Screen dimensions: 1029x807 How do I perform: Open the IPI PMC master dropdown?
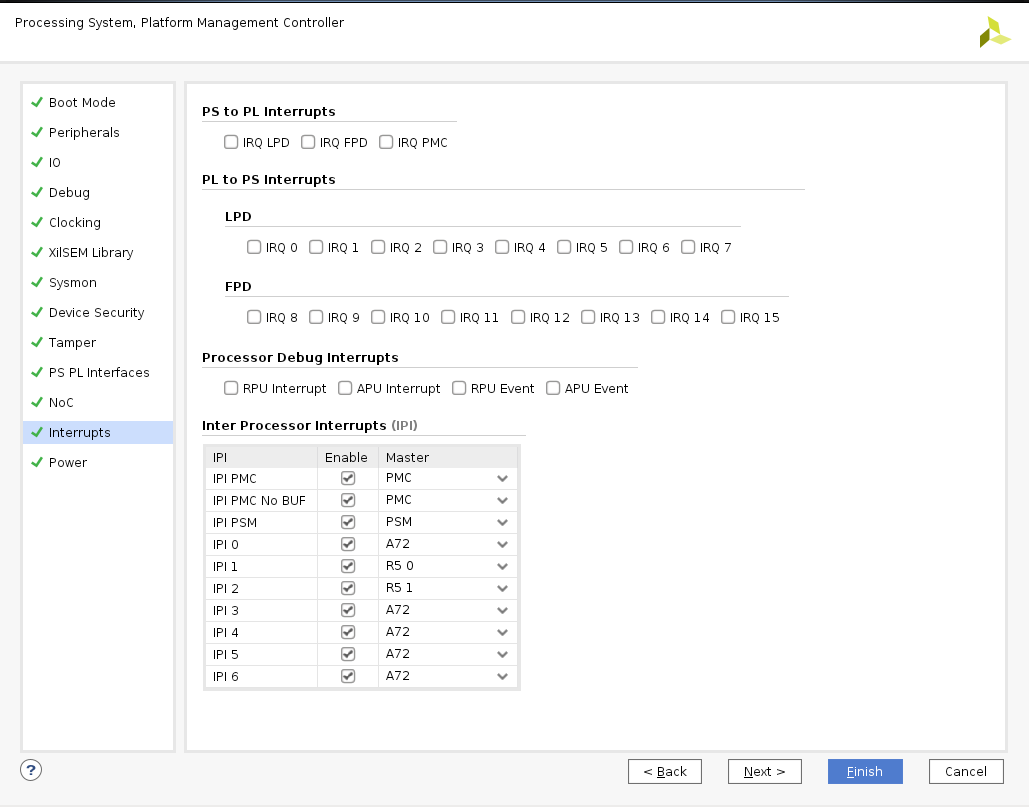point(502,479)
